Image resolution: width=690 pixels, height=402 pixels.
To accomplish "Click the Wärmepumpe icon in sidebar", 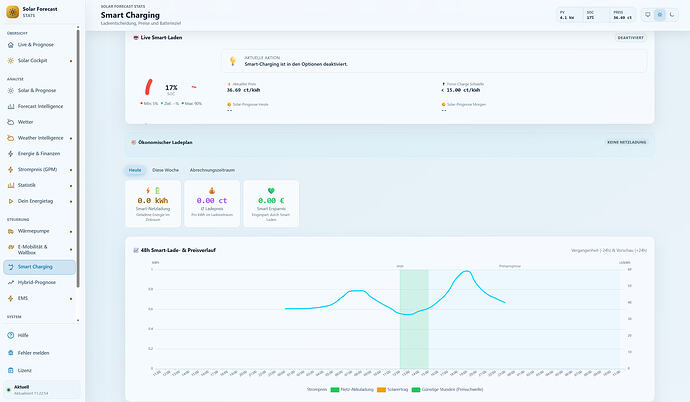I will pyautogui.click(x=11, y=231).
